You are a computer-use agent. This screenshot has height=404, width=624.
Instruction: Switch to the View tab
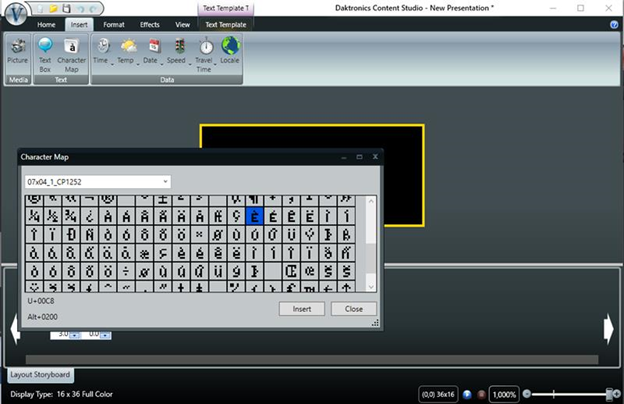tap(183, 25)
